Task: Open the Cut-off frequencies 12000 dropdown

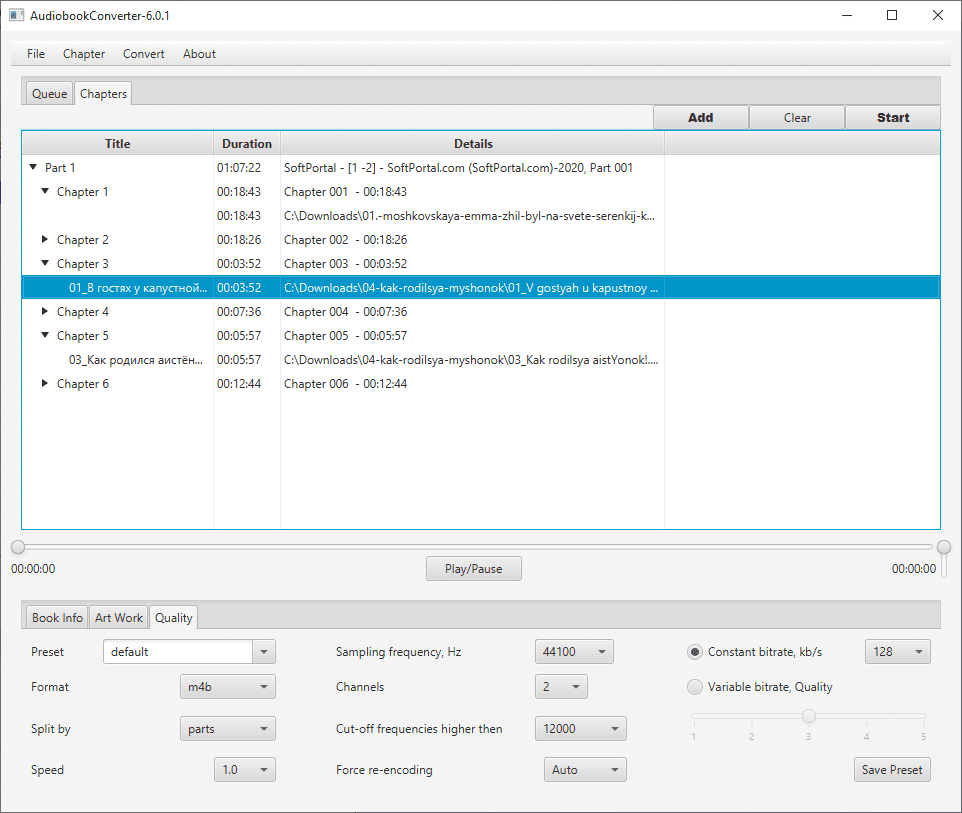Action: [581, 728]
